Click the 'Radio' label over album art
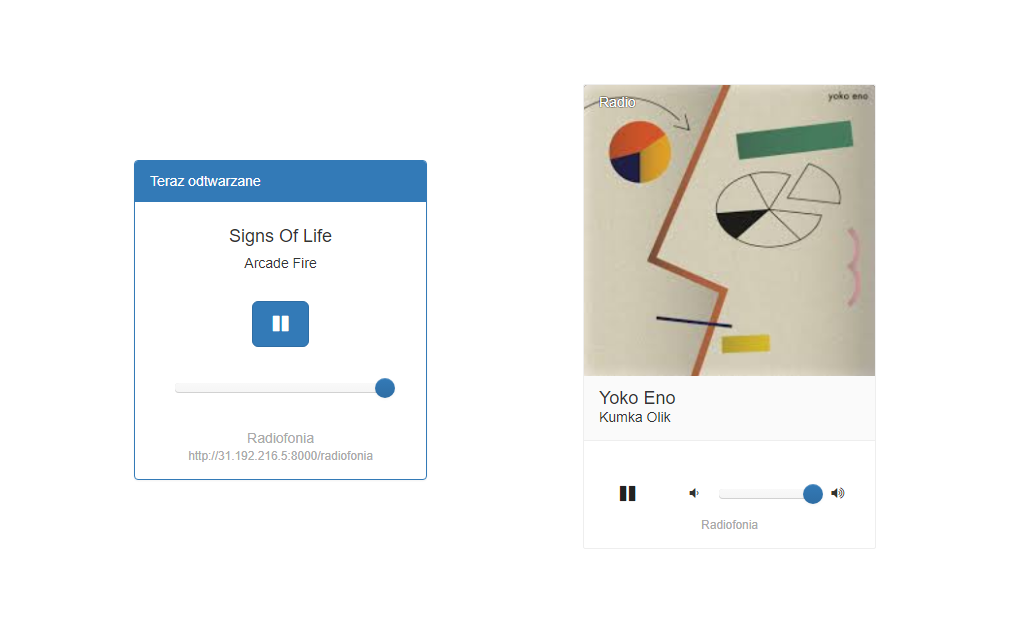This screenshot has width=1029, height=639. coord(617,102)
